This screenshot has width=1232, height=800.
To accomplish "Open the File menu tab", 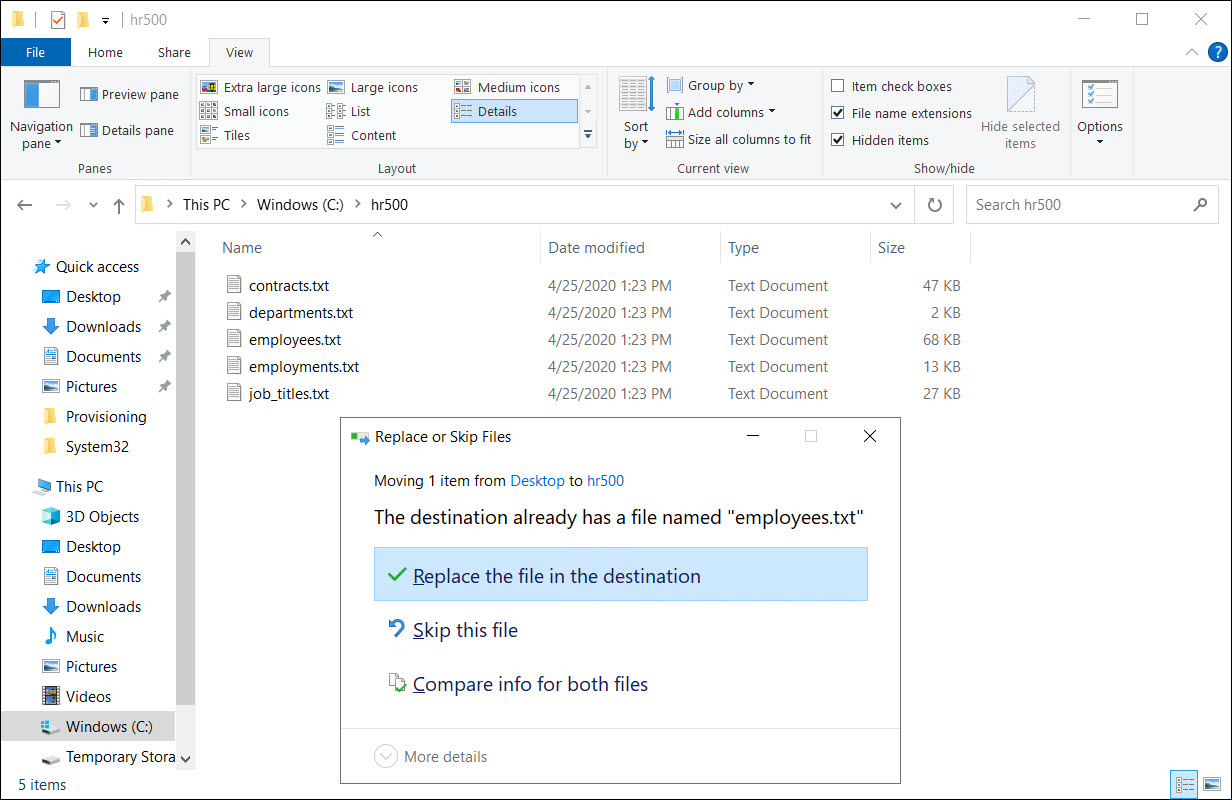I will click(35, 53).
